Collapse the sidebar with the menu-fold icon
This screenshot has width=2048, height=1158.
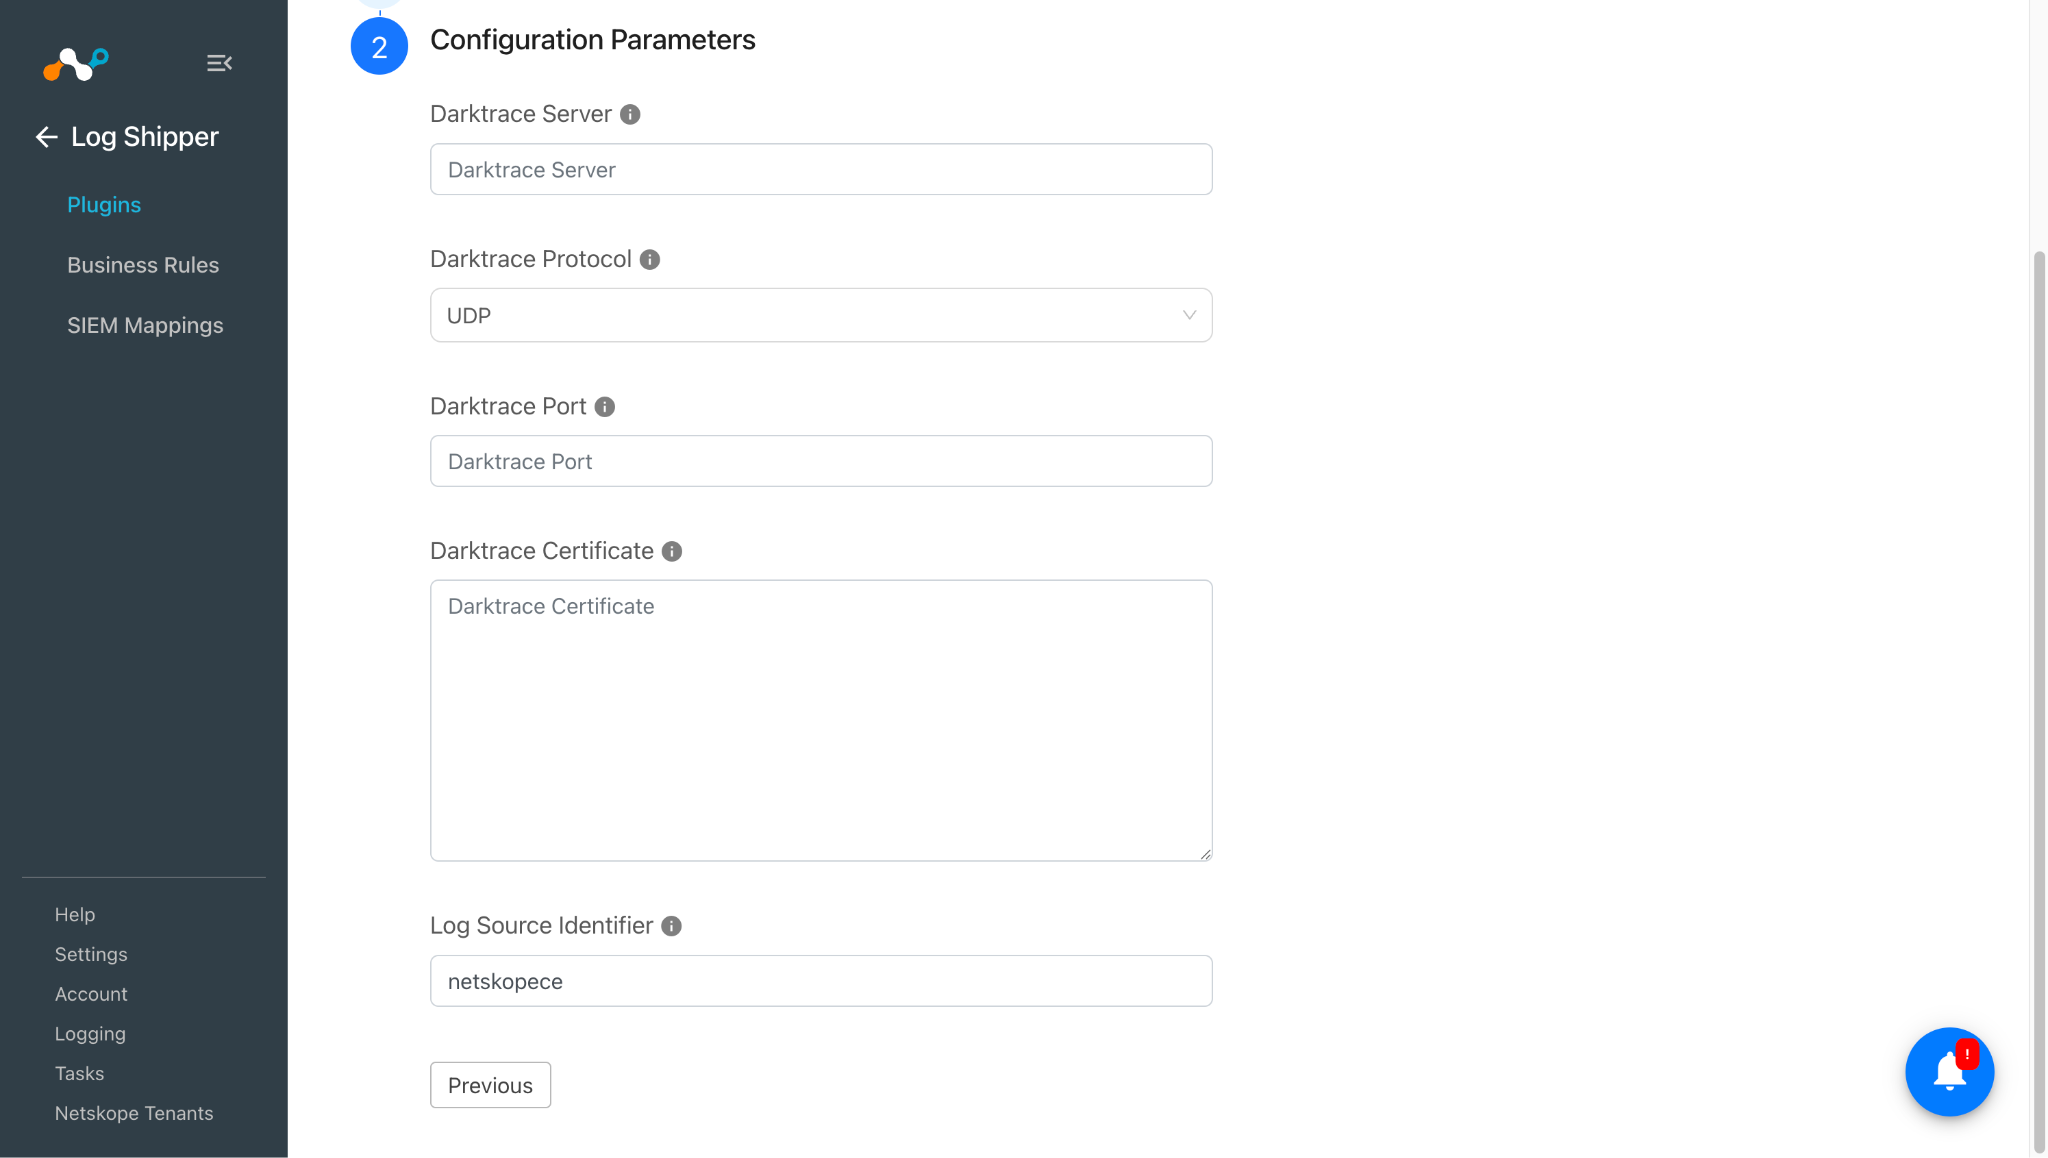click(x=219, y=63)
